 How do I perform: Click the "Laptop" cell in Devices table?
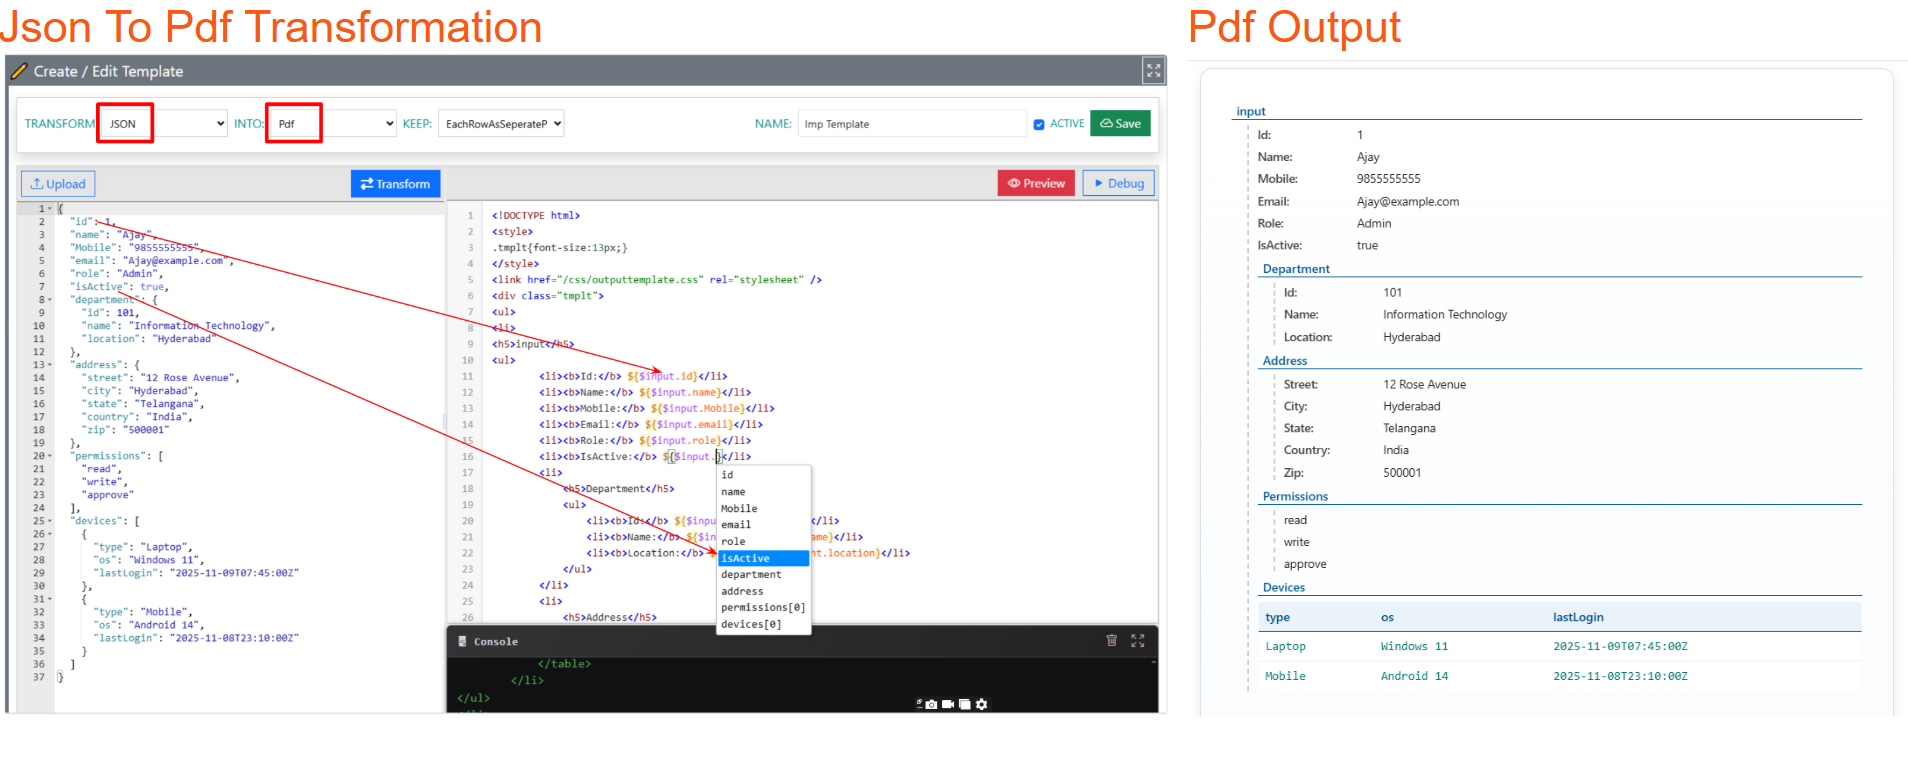pyautogui.click(x=1285, y=646)
